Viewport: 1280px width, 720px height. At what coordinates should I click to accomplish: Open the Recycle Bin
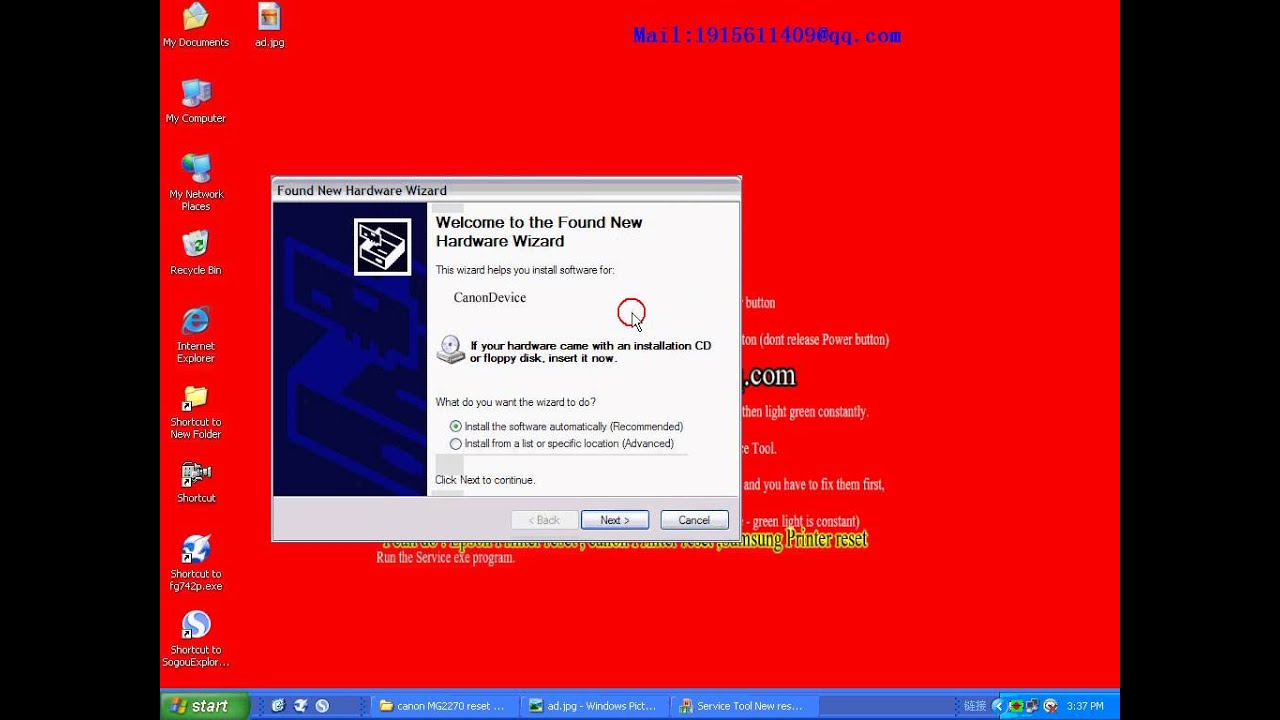(x=196, y=253)
